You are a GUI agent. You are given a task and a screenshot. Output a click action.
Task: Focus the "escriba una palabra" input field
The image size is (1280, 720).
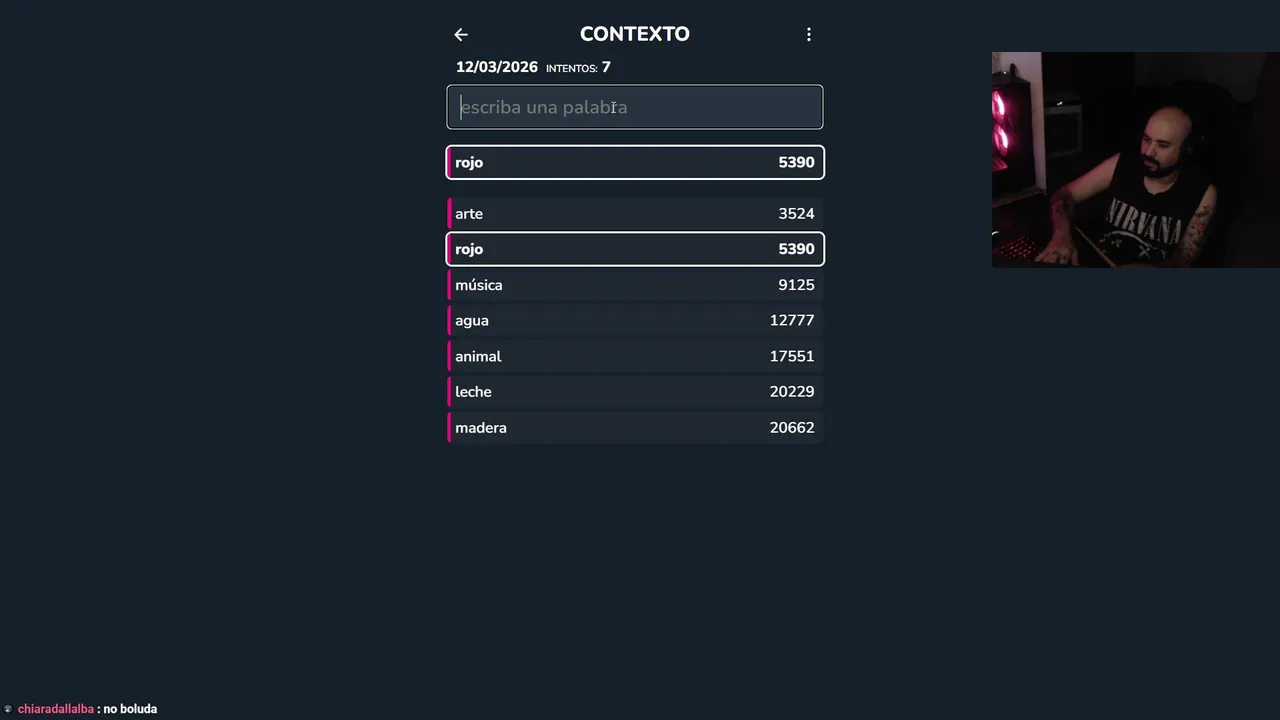click(x=635, y=107)
